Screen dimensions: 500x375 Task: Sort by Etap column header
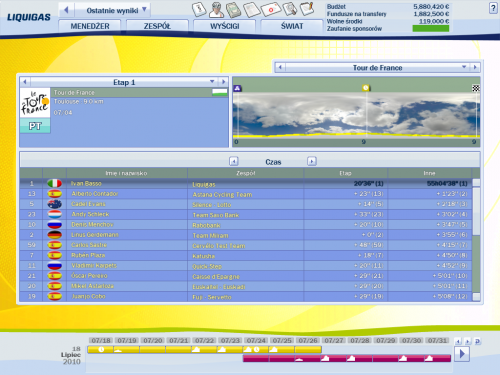(x=345, y=173)
